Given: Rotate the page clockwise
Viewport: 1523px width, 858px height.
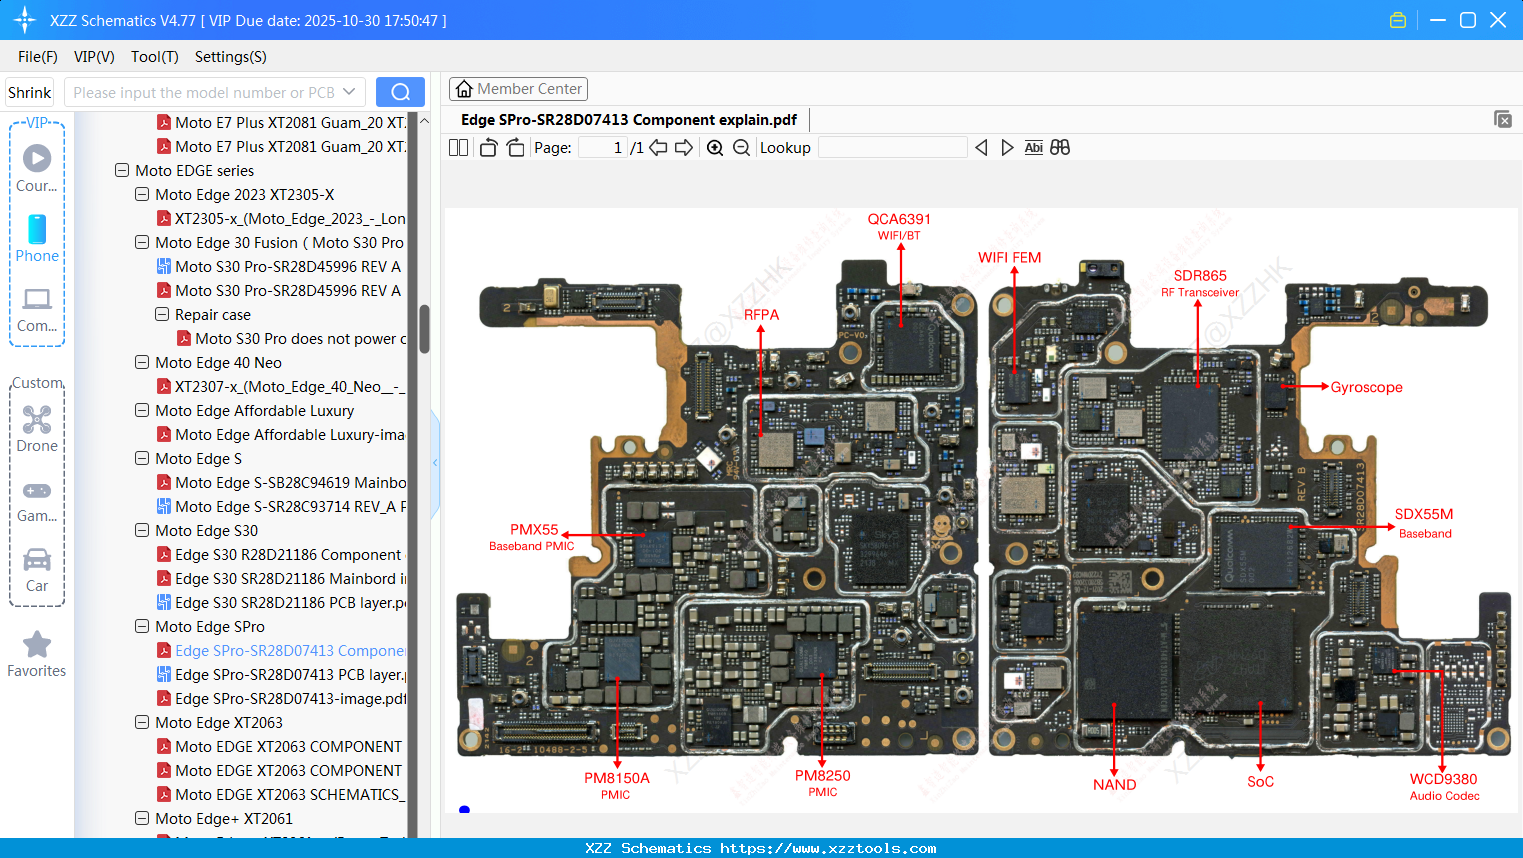Looking at the screenshot, I should (x=514, y=147).
